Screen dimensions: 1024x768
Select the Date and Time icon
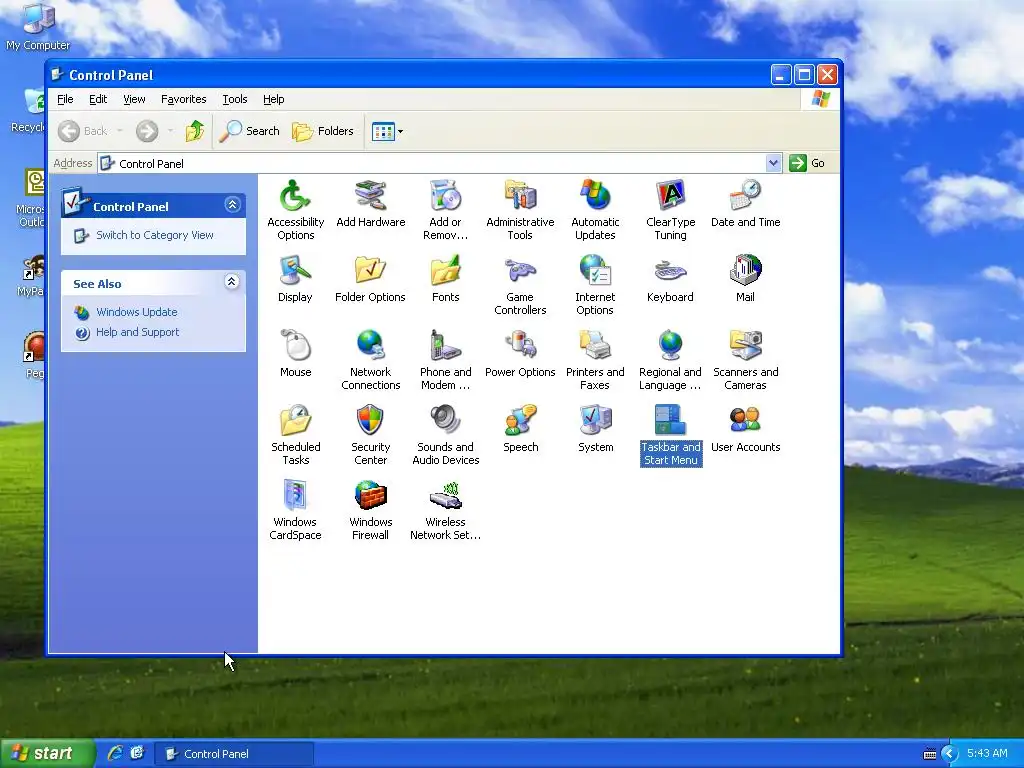click(x=745, y=203)
